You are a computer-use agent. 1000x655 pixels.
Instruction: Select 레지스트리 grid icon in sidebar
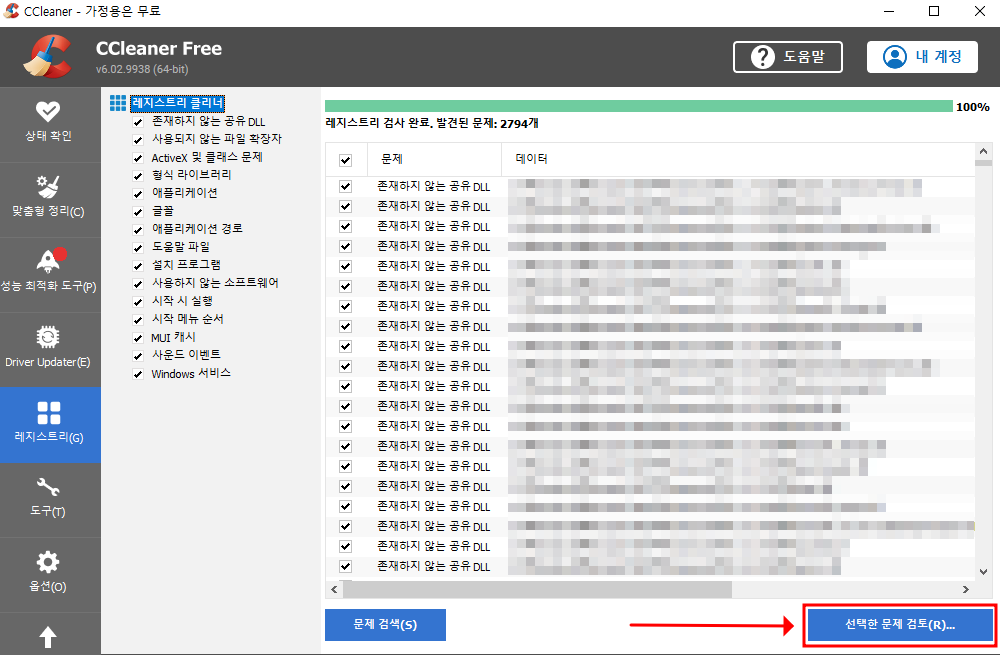pyautogui.click(x=48, y=413)
